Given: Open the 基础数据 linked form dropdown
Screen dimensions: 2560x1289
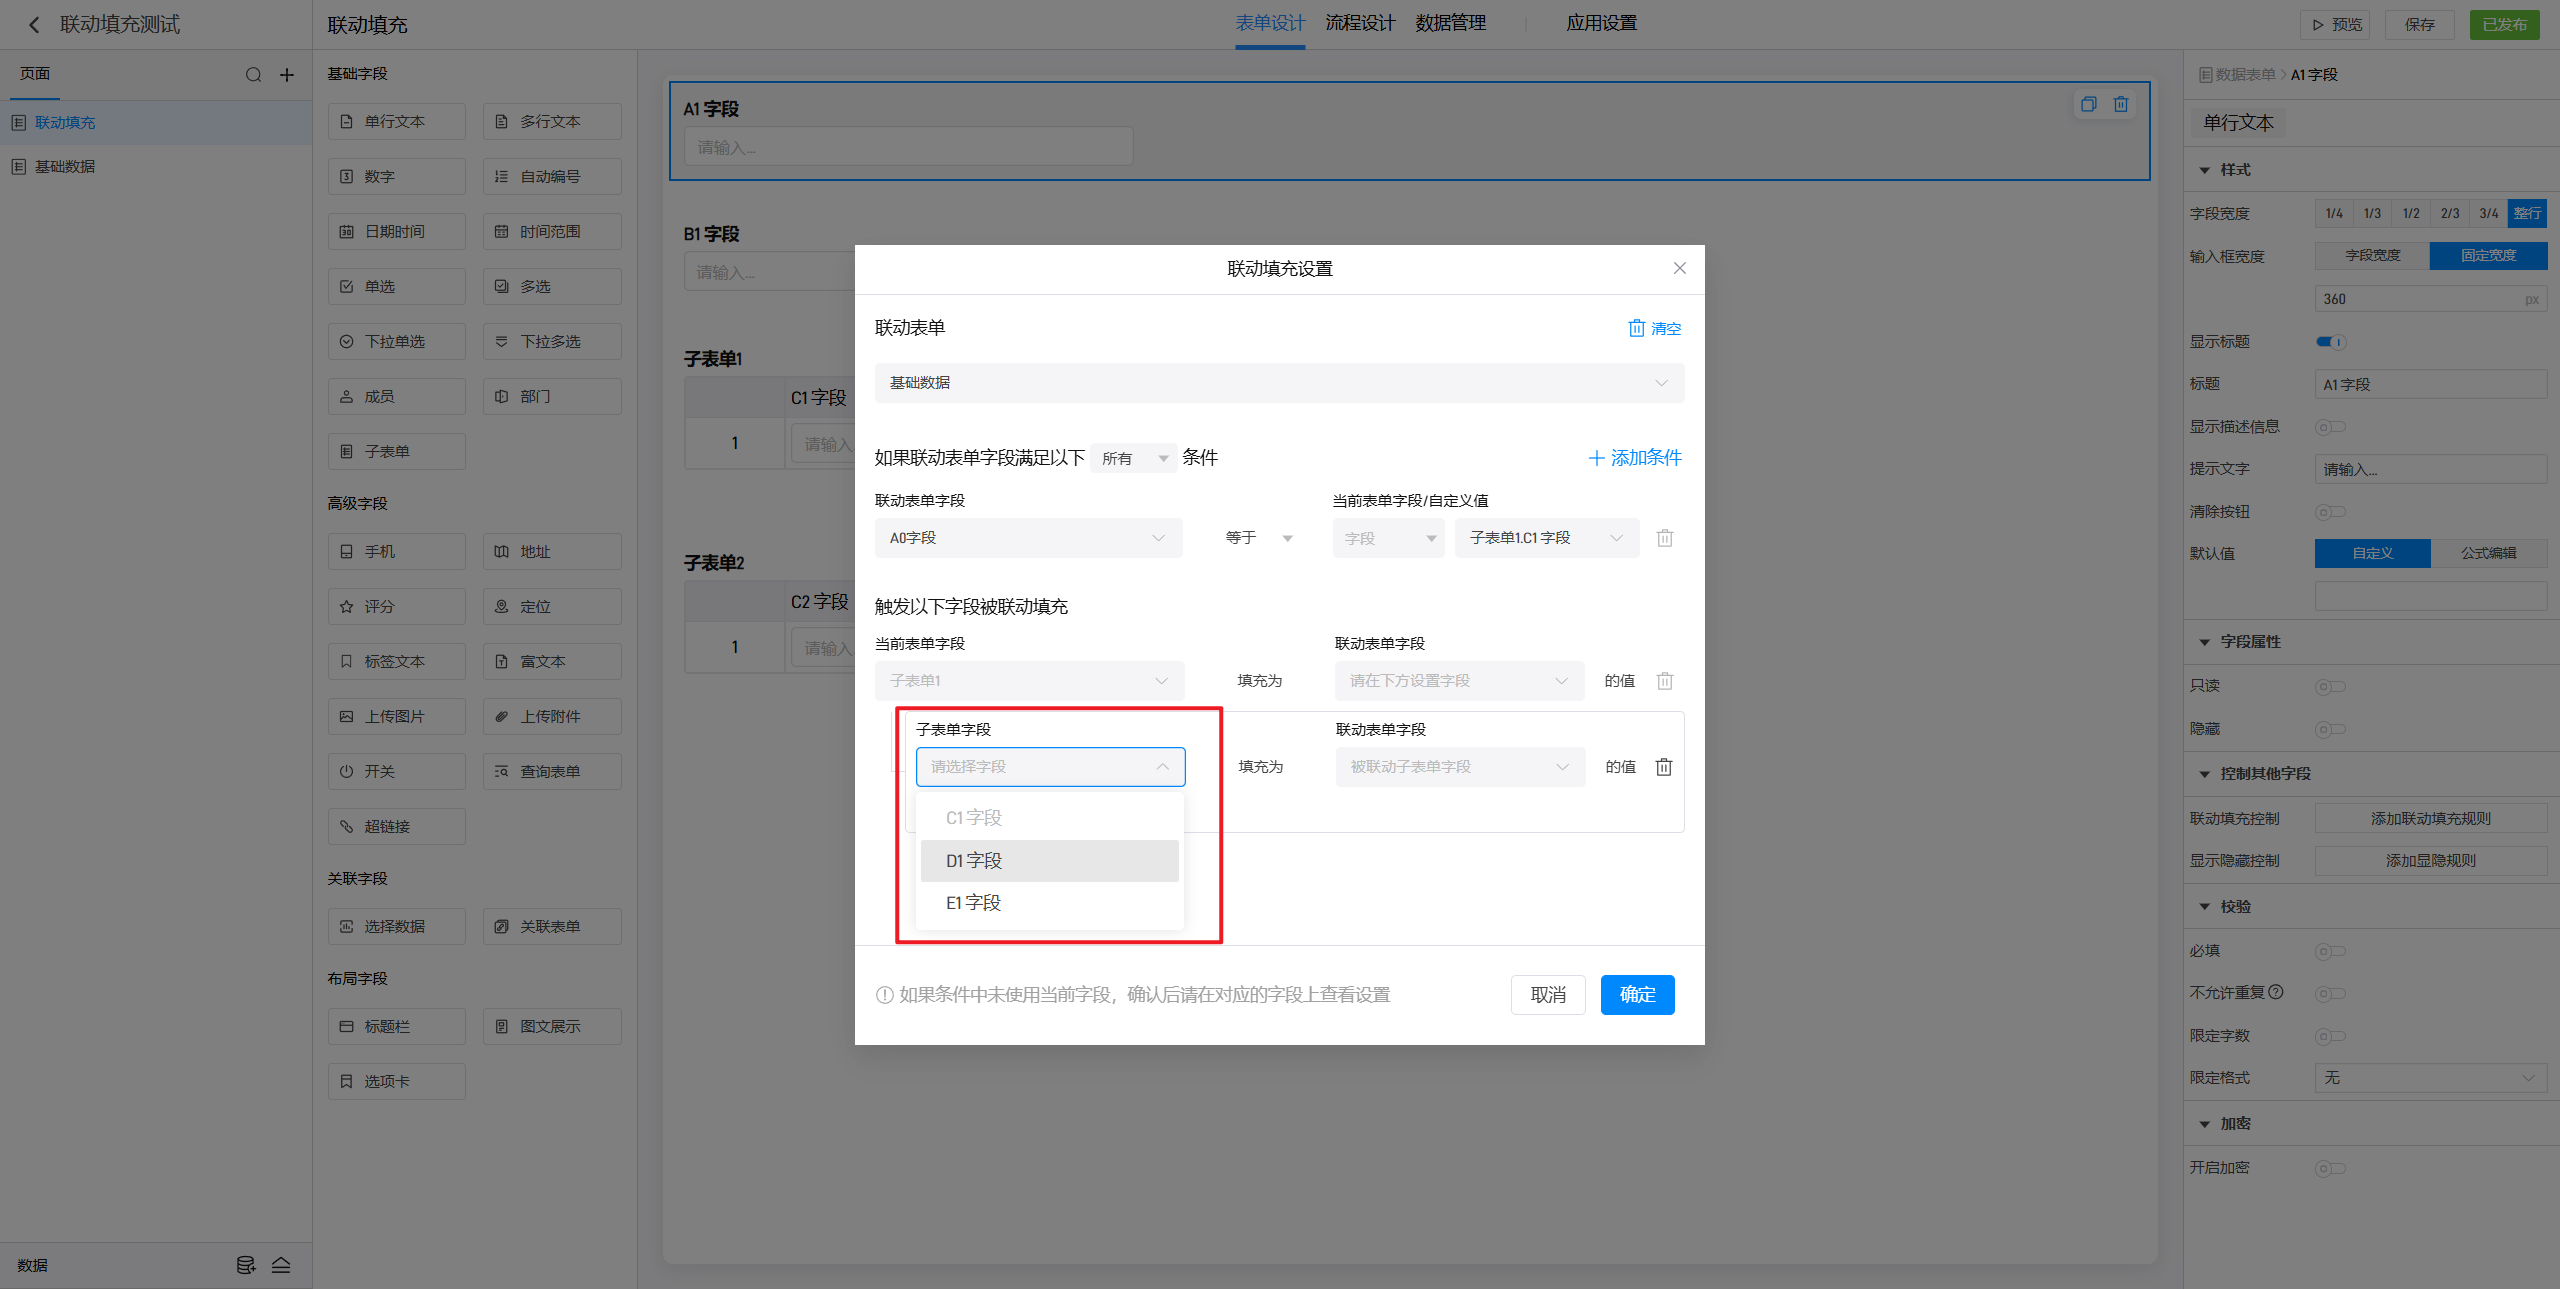Looking at the screenshot, I should (x=1279, y=383).
